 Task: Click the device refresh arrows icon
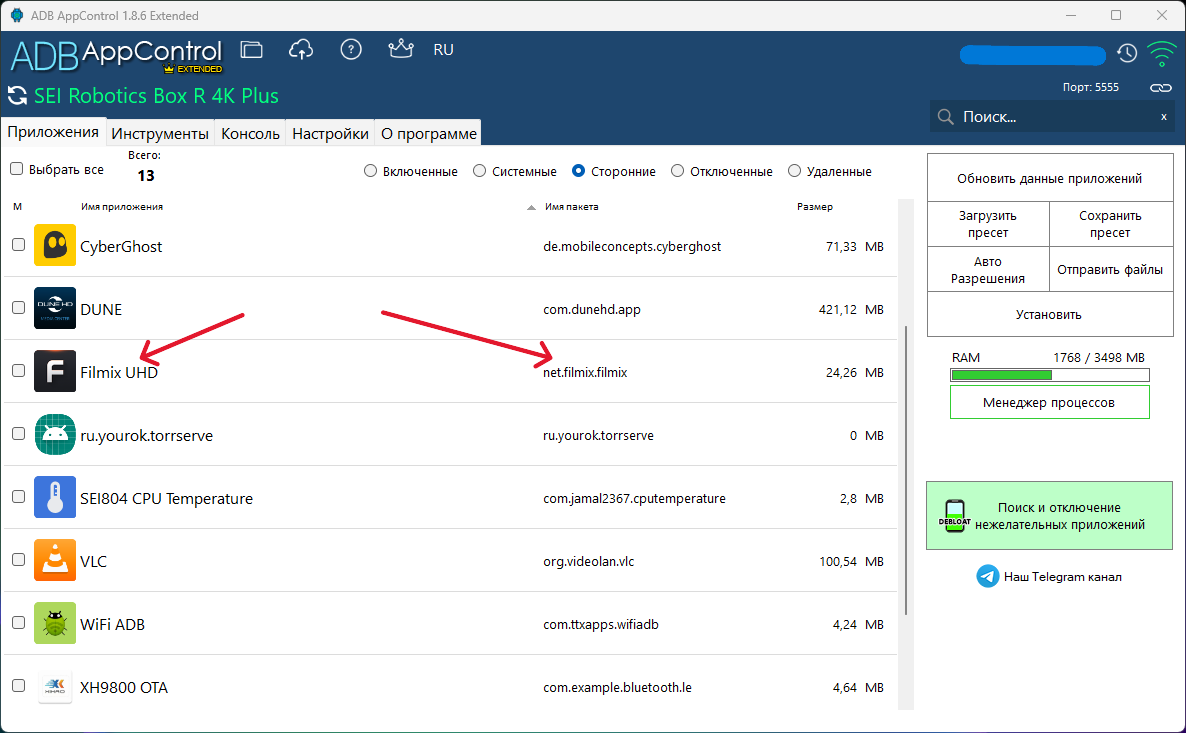17,96
